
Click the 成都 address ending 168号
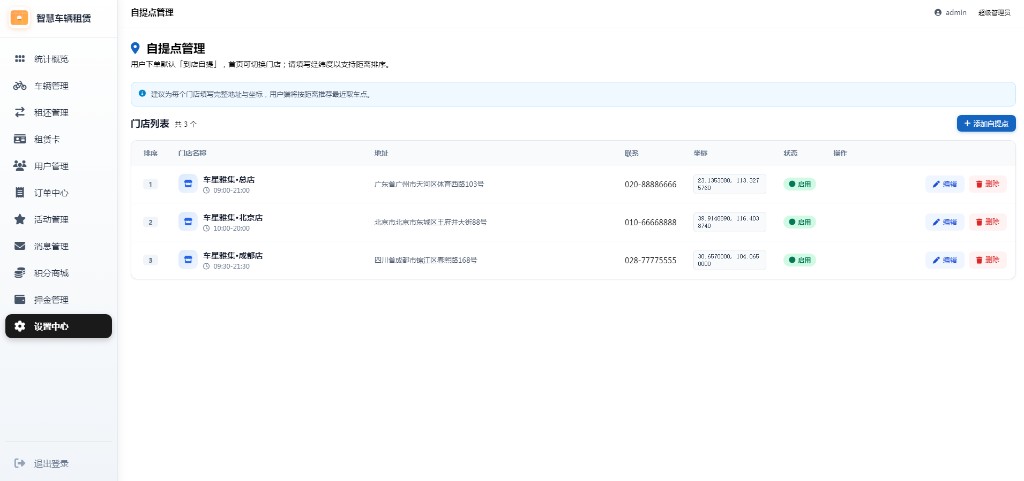tap(425, 260)
